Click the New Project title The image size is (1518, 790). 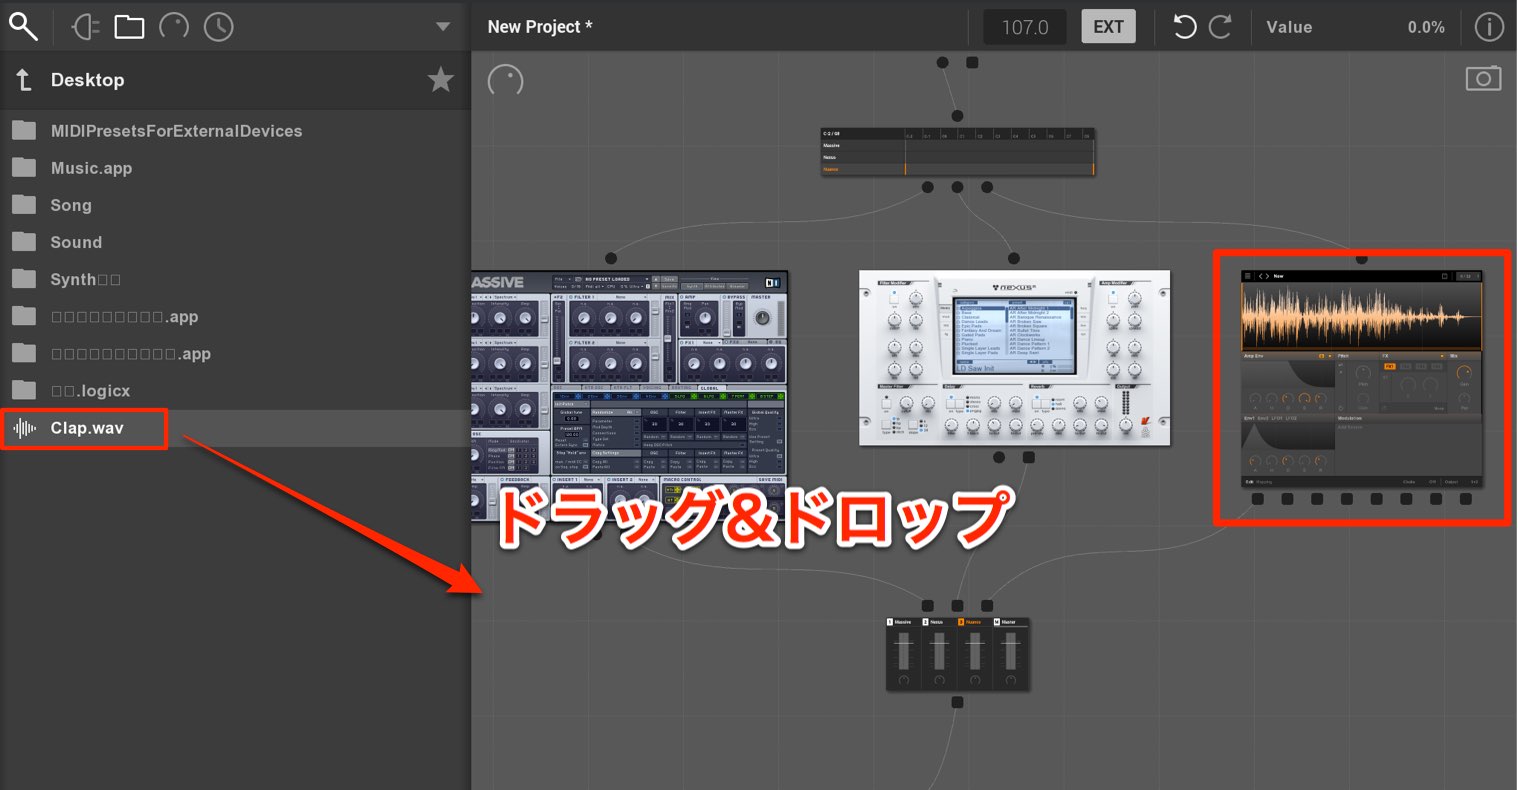click(x=540, y=27)
